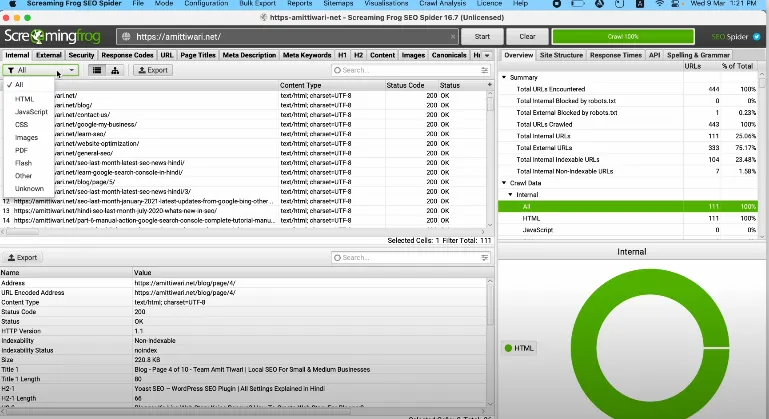Select HTML from the filter dropdown list
769x419 pixels.
pos(25,98)
